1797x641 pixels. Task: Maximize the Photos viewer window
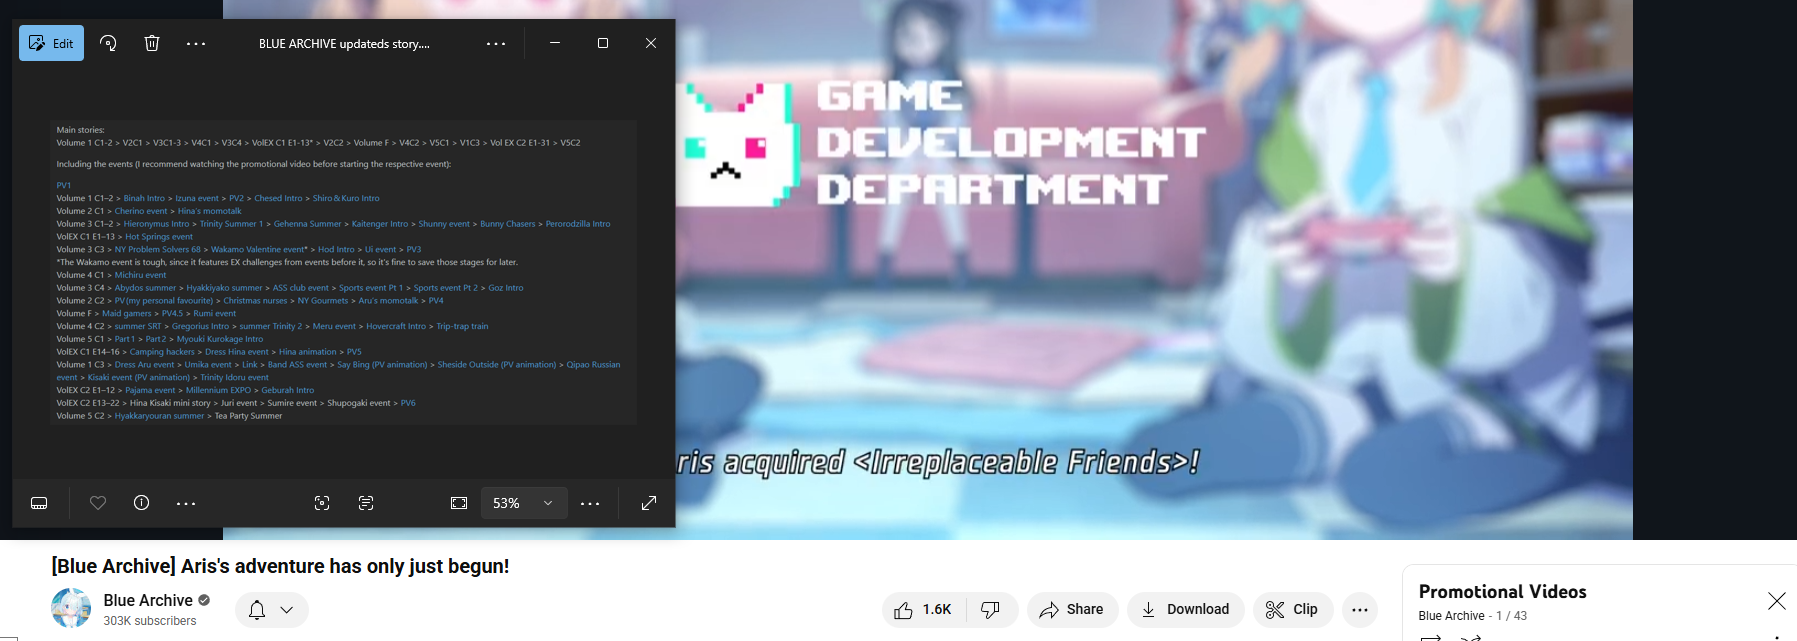(x=603, y=43)
